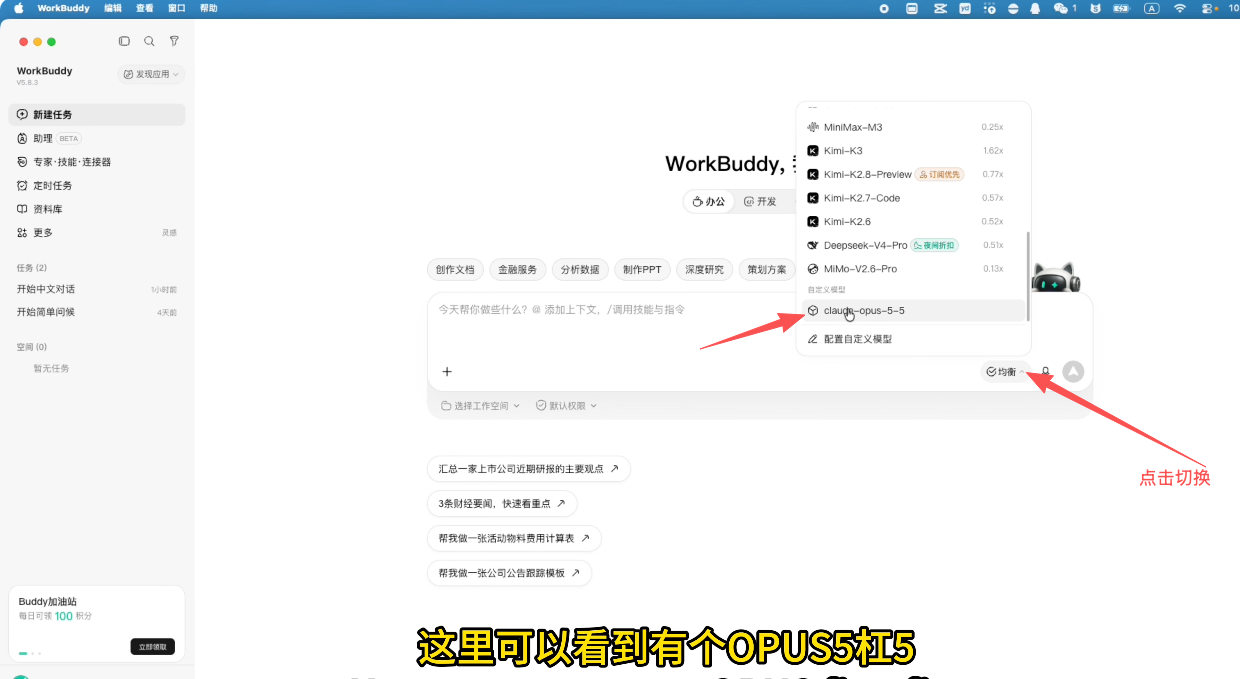Click the filter funnel icon in sidebar
The width and height of the screenshot is (1240, 679).
(x=174, y=41)
